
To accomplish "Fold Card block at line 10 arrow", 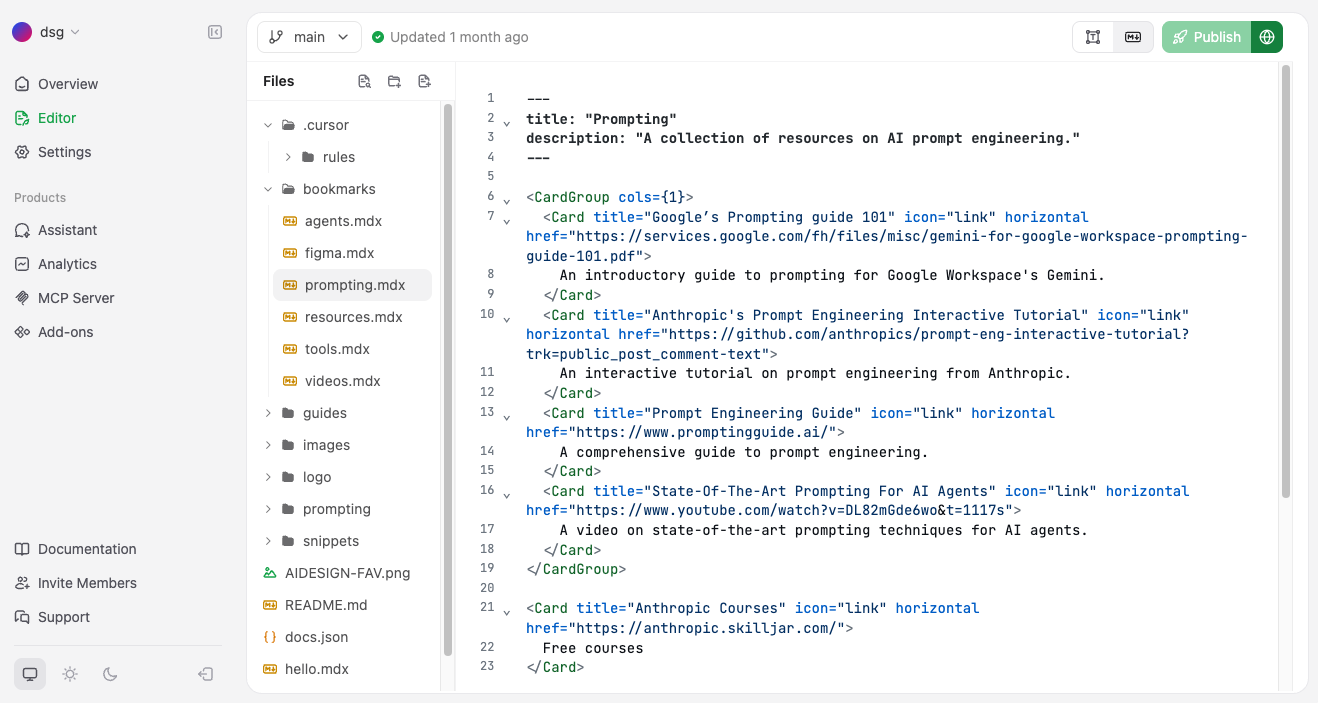I will (x=507, y=319).
